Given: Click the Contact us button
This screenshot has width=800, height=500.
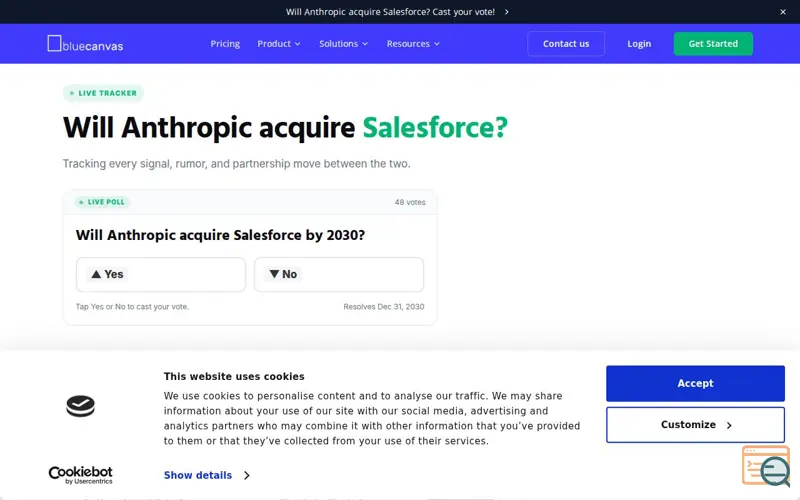Looking at the screenshot, I should point(566,44).
